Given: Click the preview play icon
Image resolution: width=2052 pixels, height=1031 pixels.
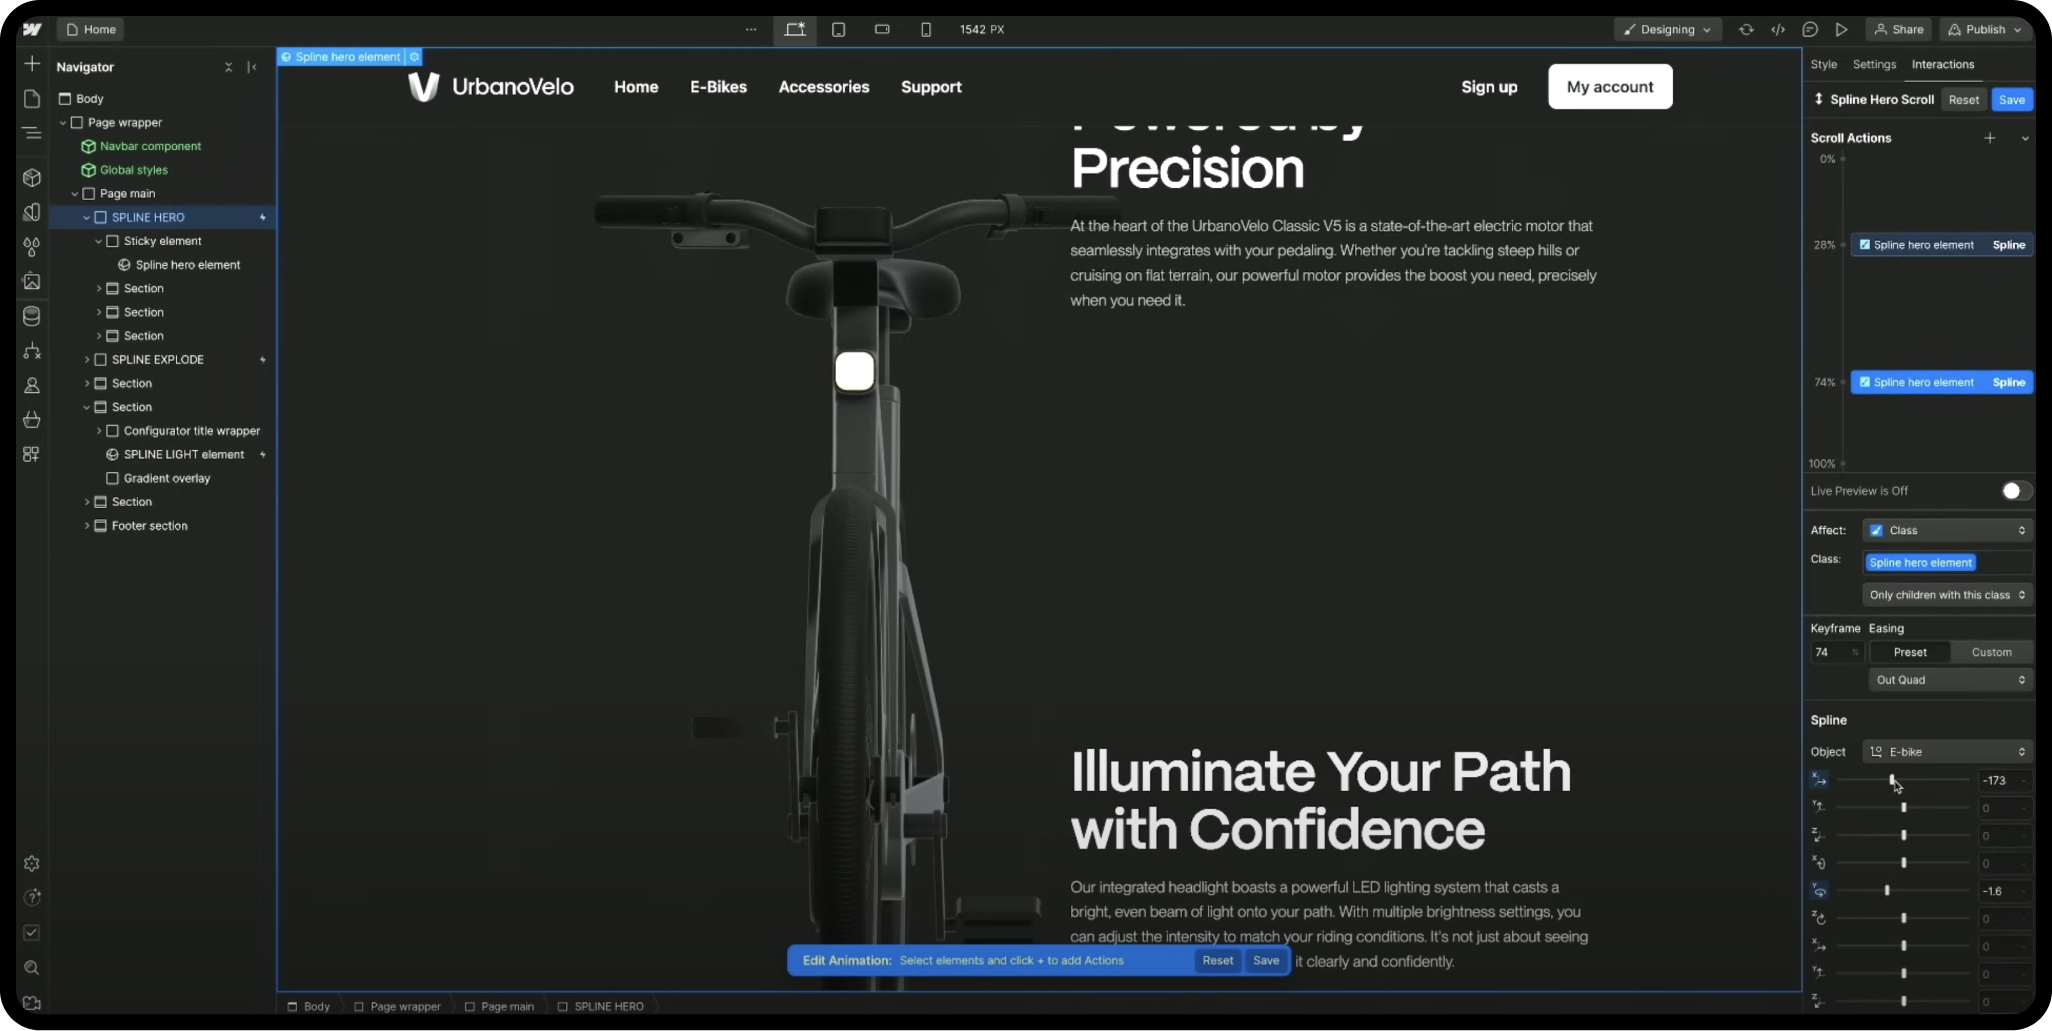Looking at the screenshot, I should [x=1841, y=30].
